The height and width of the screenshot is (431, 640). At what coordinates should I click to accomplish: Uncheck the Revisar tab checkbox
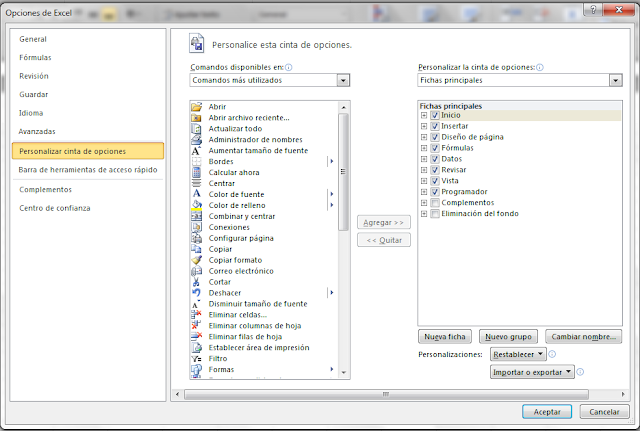click(435, 170)
